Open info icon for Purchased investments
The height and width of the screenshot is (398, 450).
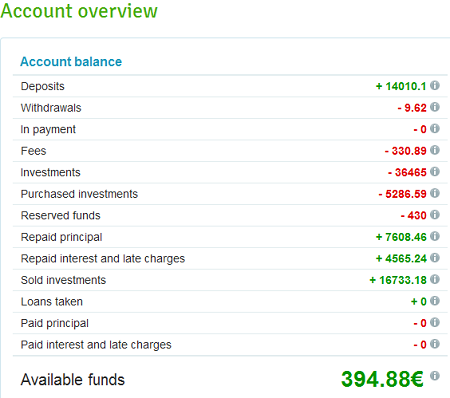tap(435, 193)
